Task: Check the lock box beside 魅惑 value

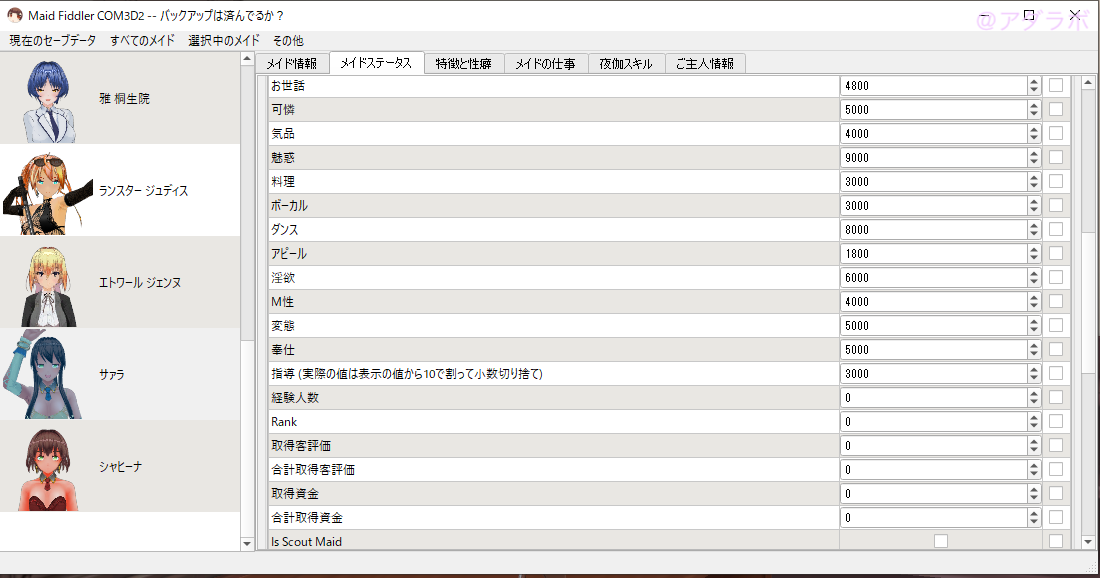Action: [x=1055, y=157]
